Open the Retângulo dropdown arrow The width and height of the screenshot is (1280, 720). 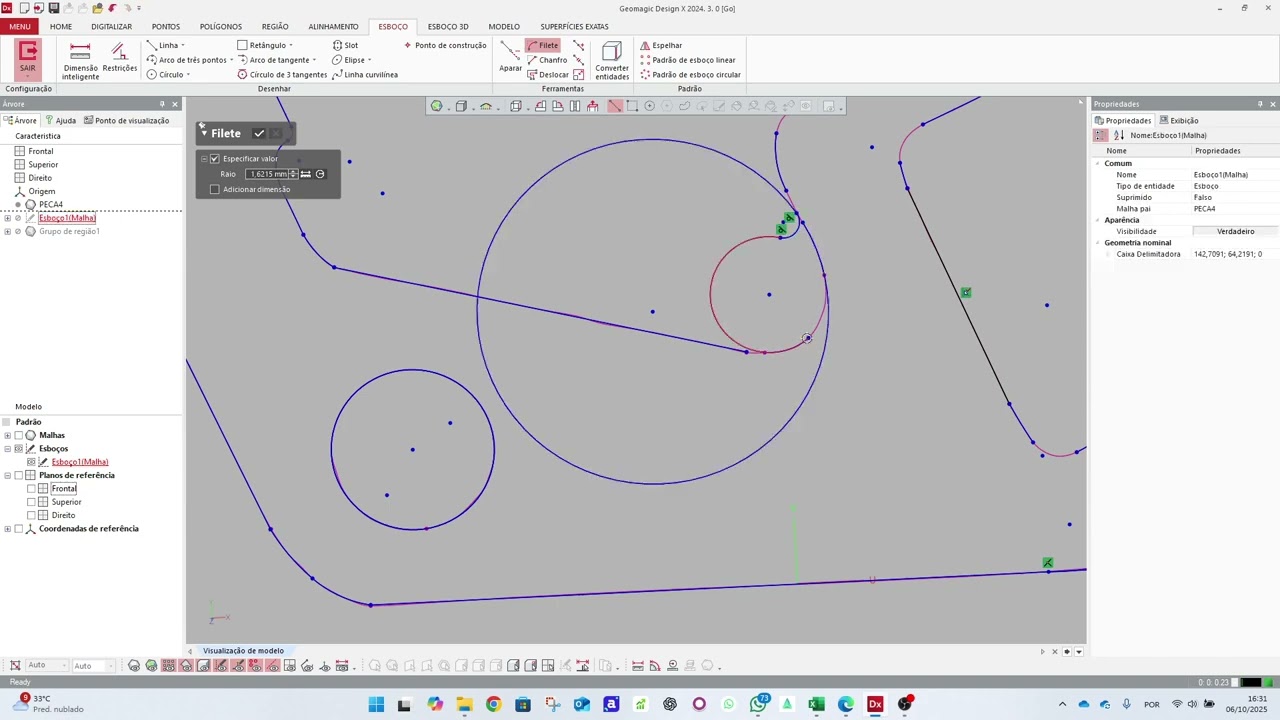291,45
